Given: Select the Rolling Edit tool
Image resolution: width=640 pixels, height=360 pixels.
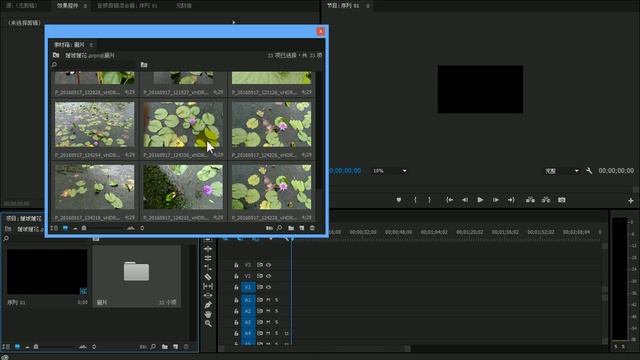Looking at the screenshot, I should [x=208, y=258].
